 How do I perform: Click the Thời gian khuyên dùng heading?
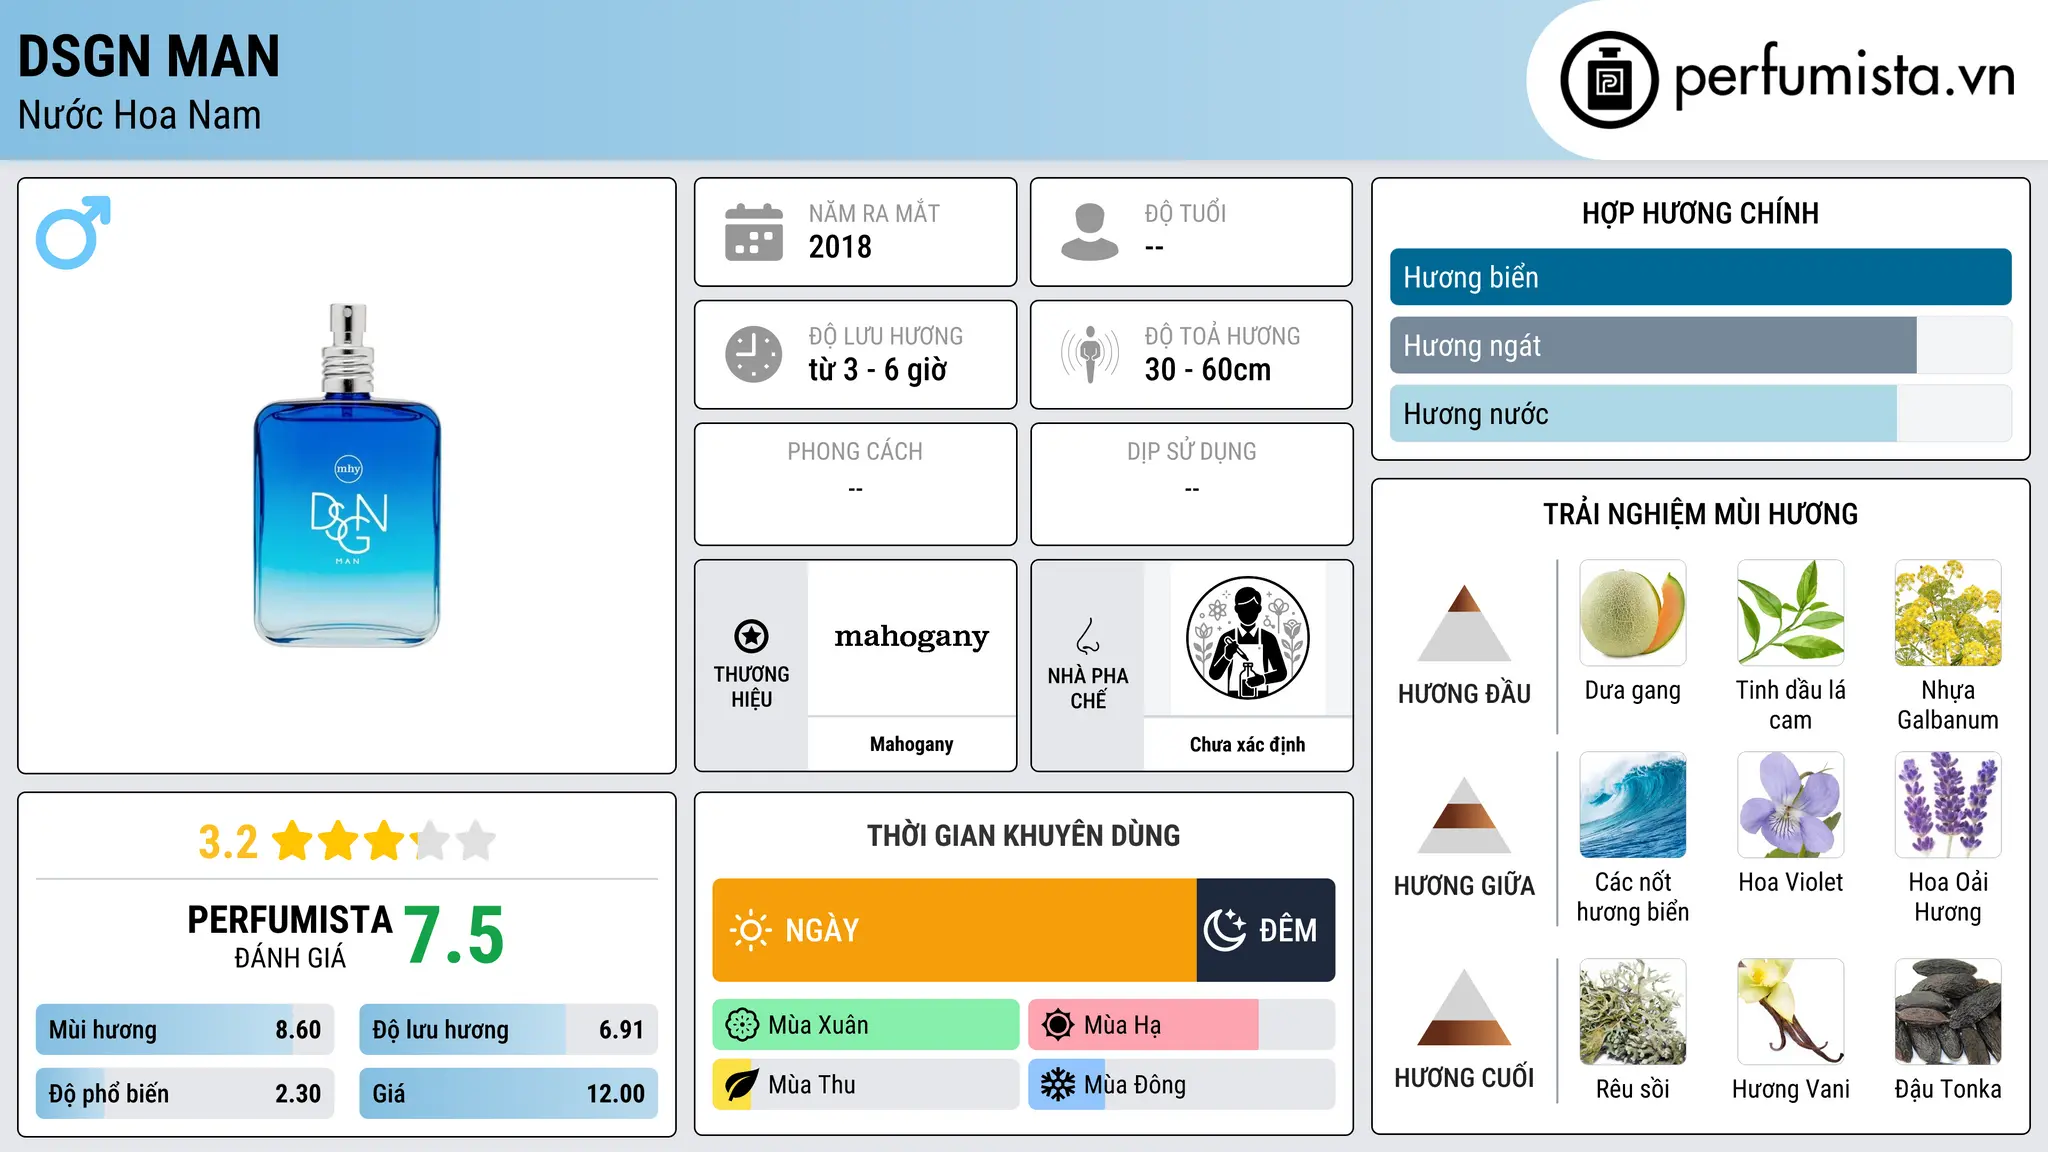(1023, 835)
